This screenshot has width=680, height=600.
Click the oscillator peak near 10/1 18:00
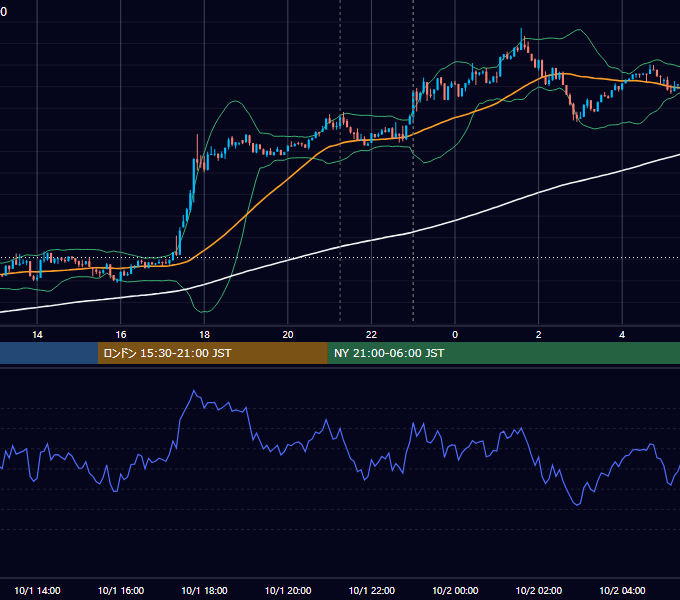click(194, 391)
